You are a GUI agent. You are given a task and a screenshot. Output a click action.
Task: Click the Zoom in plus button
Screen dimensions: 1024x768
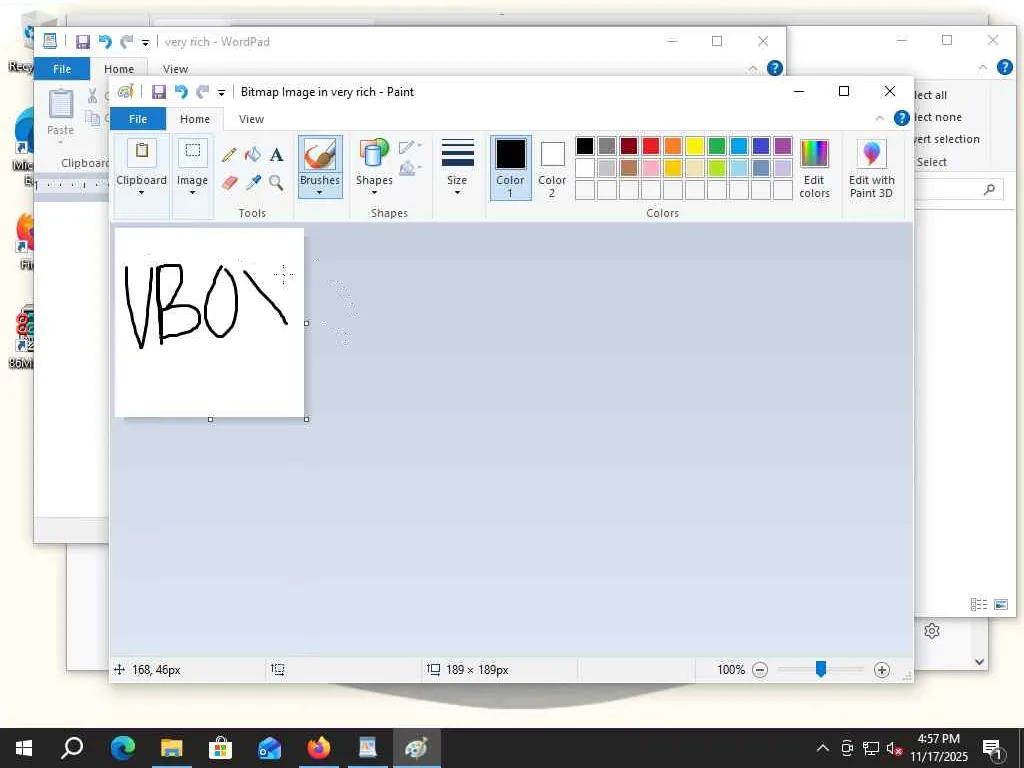click(x=882, y=670)
